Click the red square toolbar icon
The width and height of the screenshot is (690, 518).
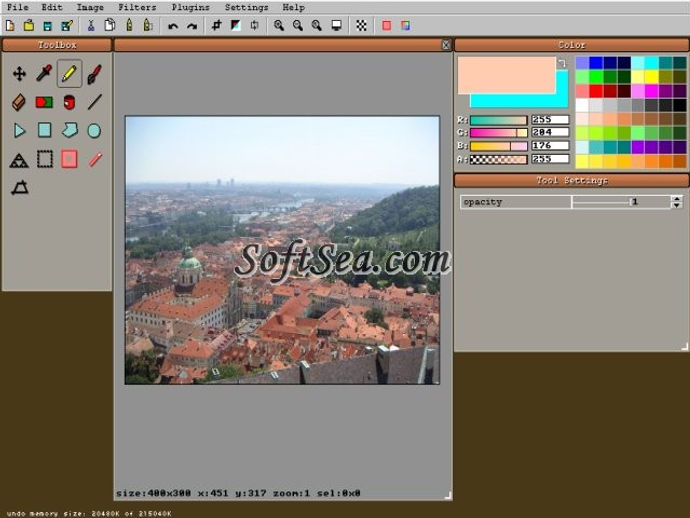coord(386,26)
